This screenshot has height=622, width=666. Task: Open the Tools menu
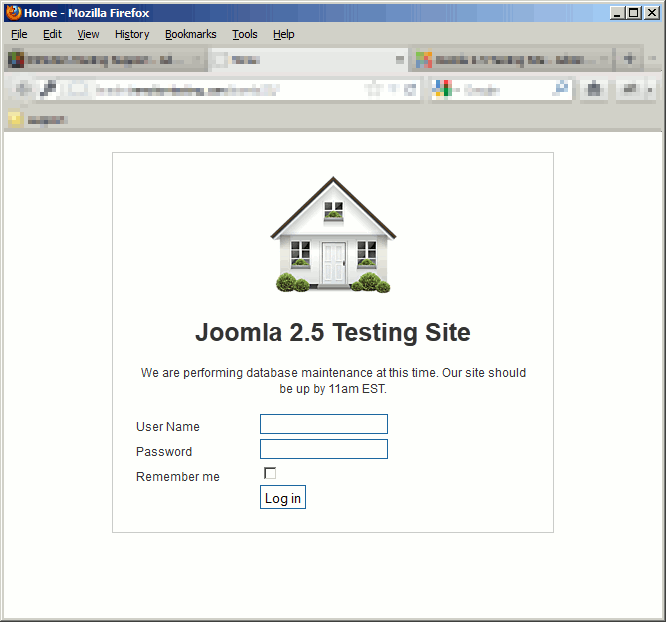[x=245, y=34]
